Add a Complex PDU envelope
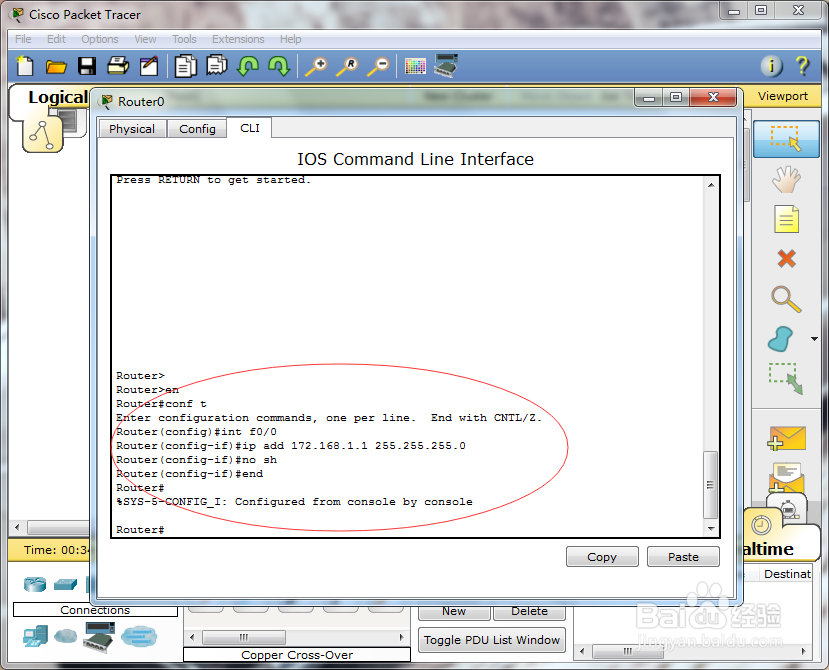 787,476
